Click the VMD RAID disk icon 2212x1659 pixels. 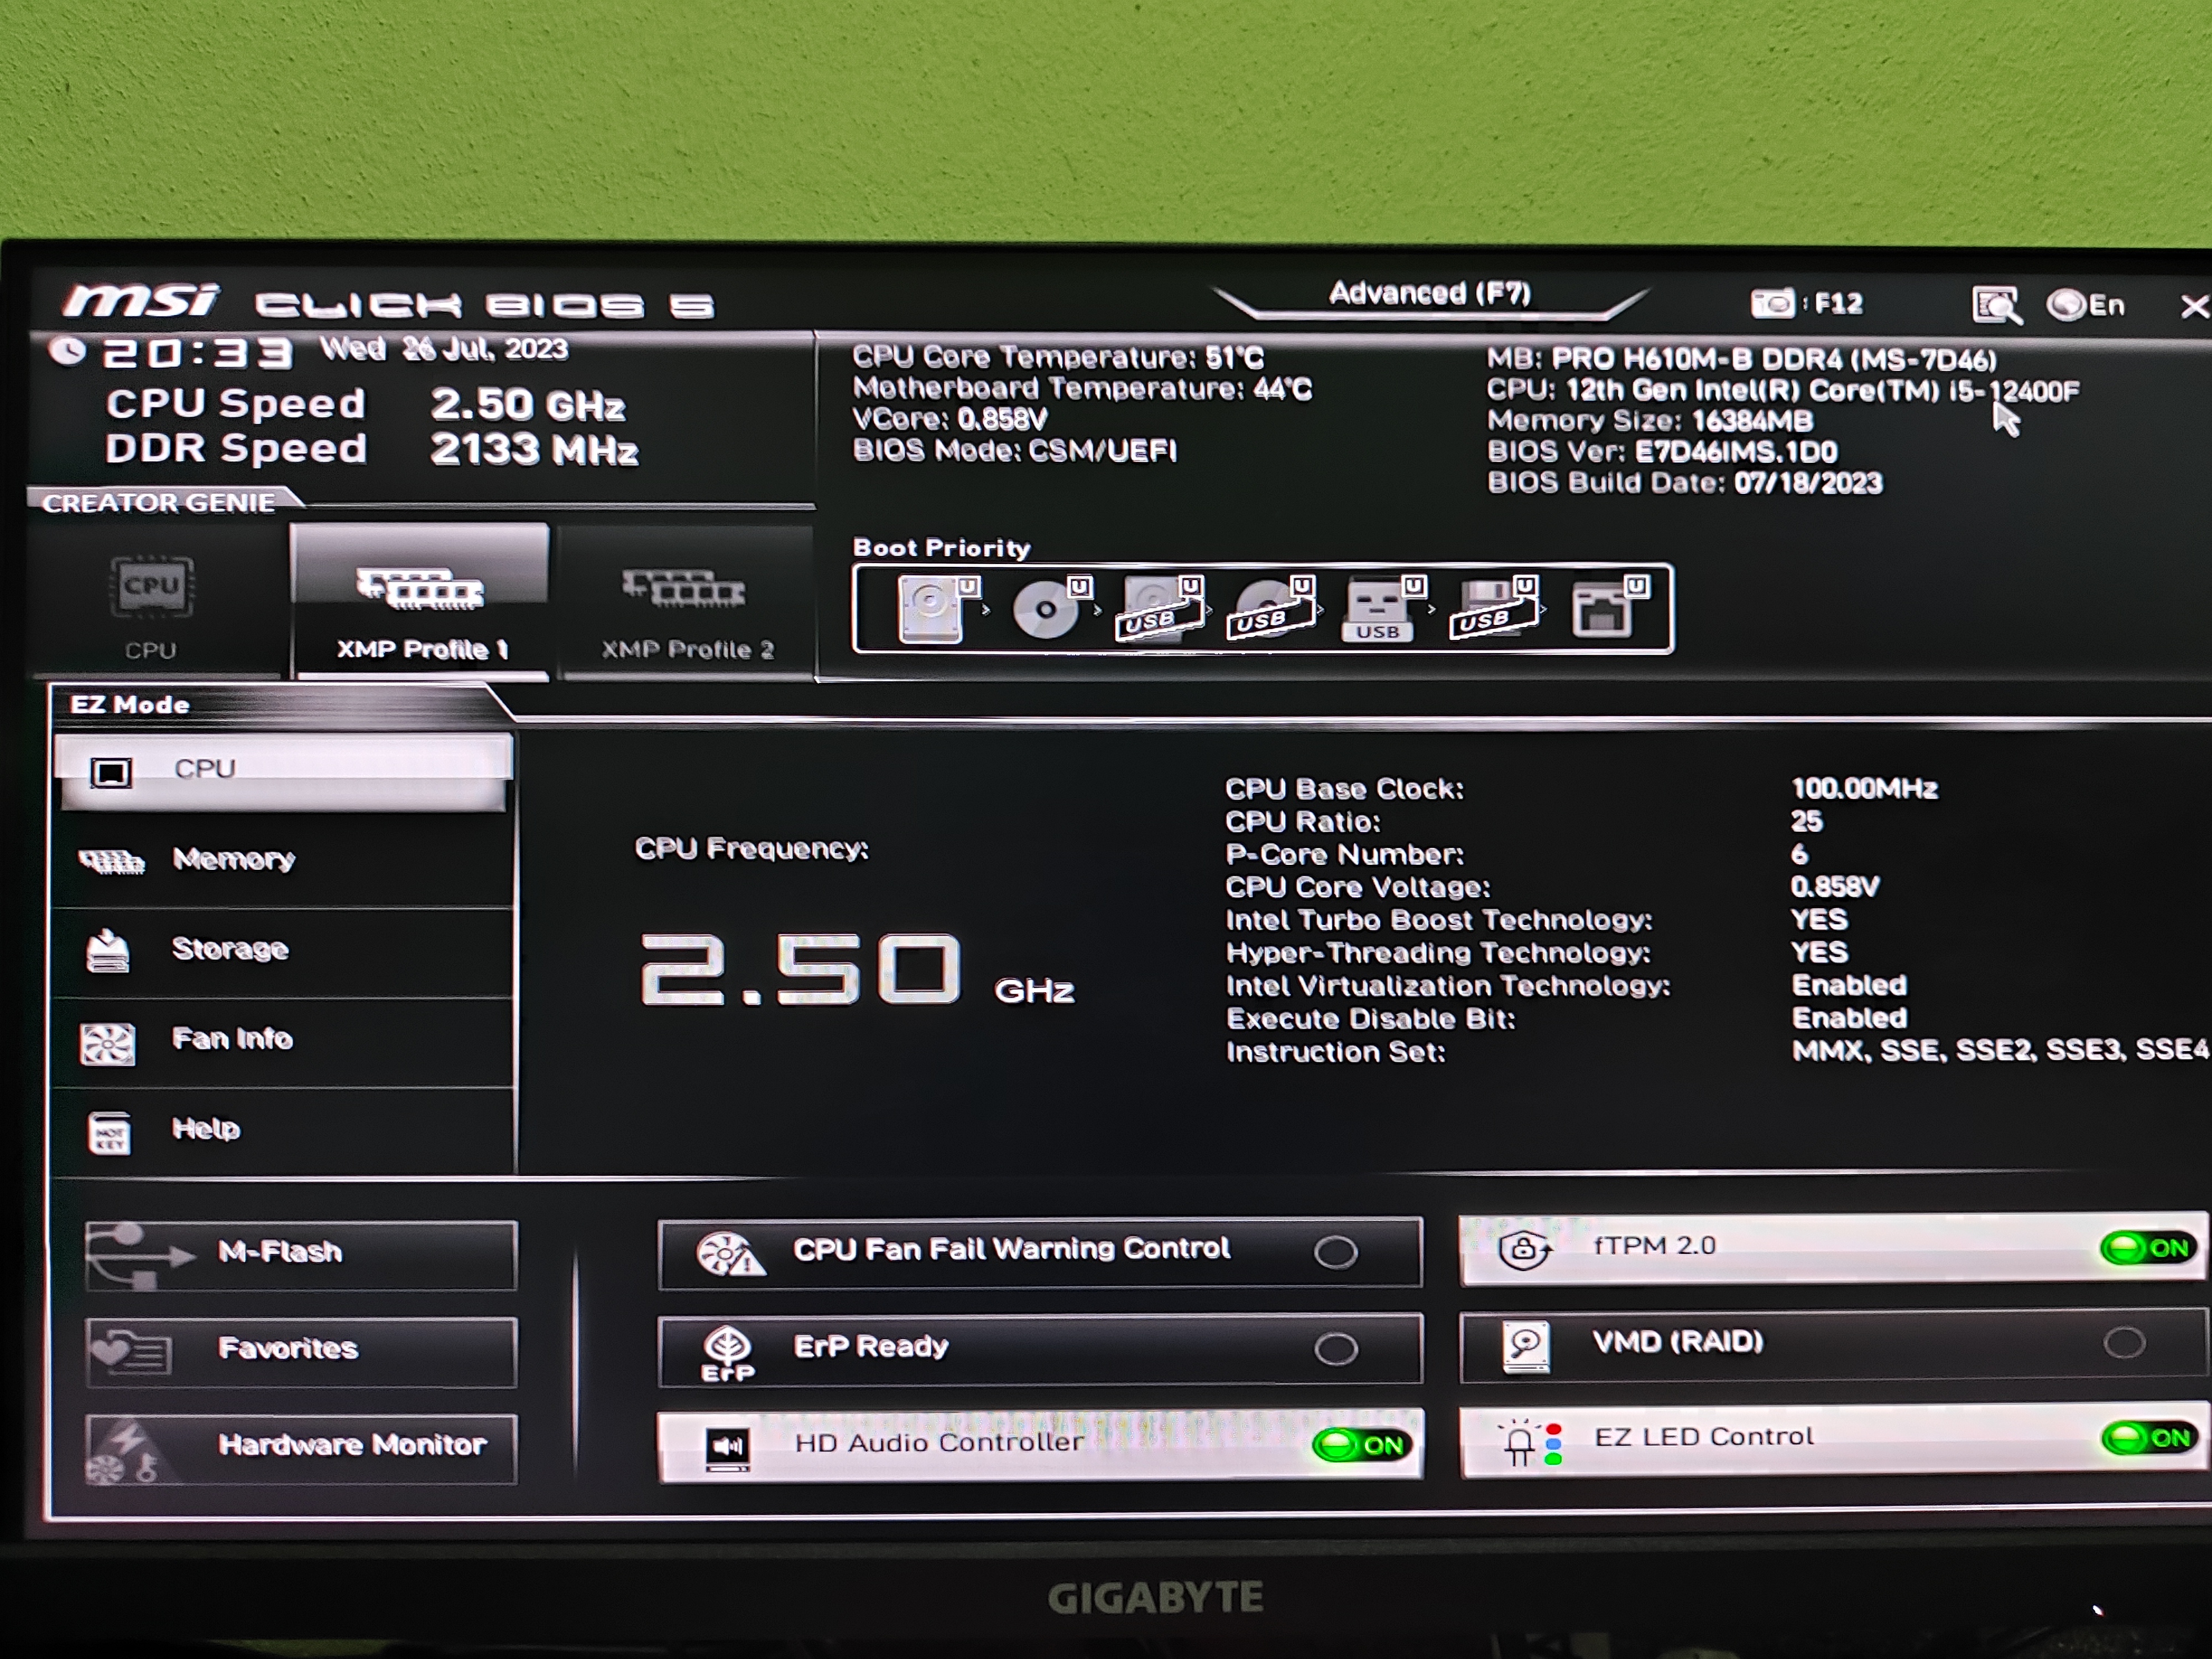(x=1526, y=1347)
